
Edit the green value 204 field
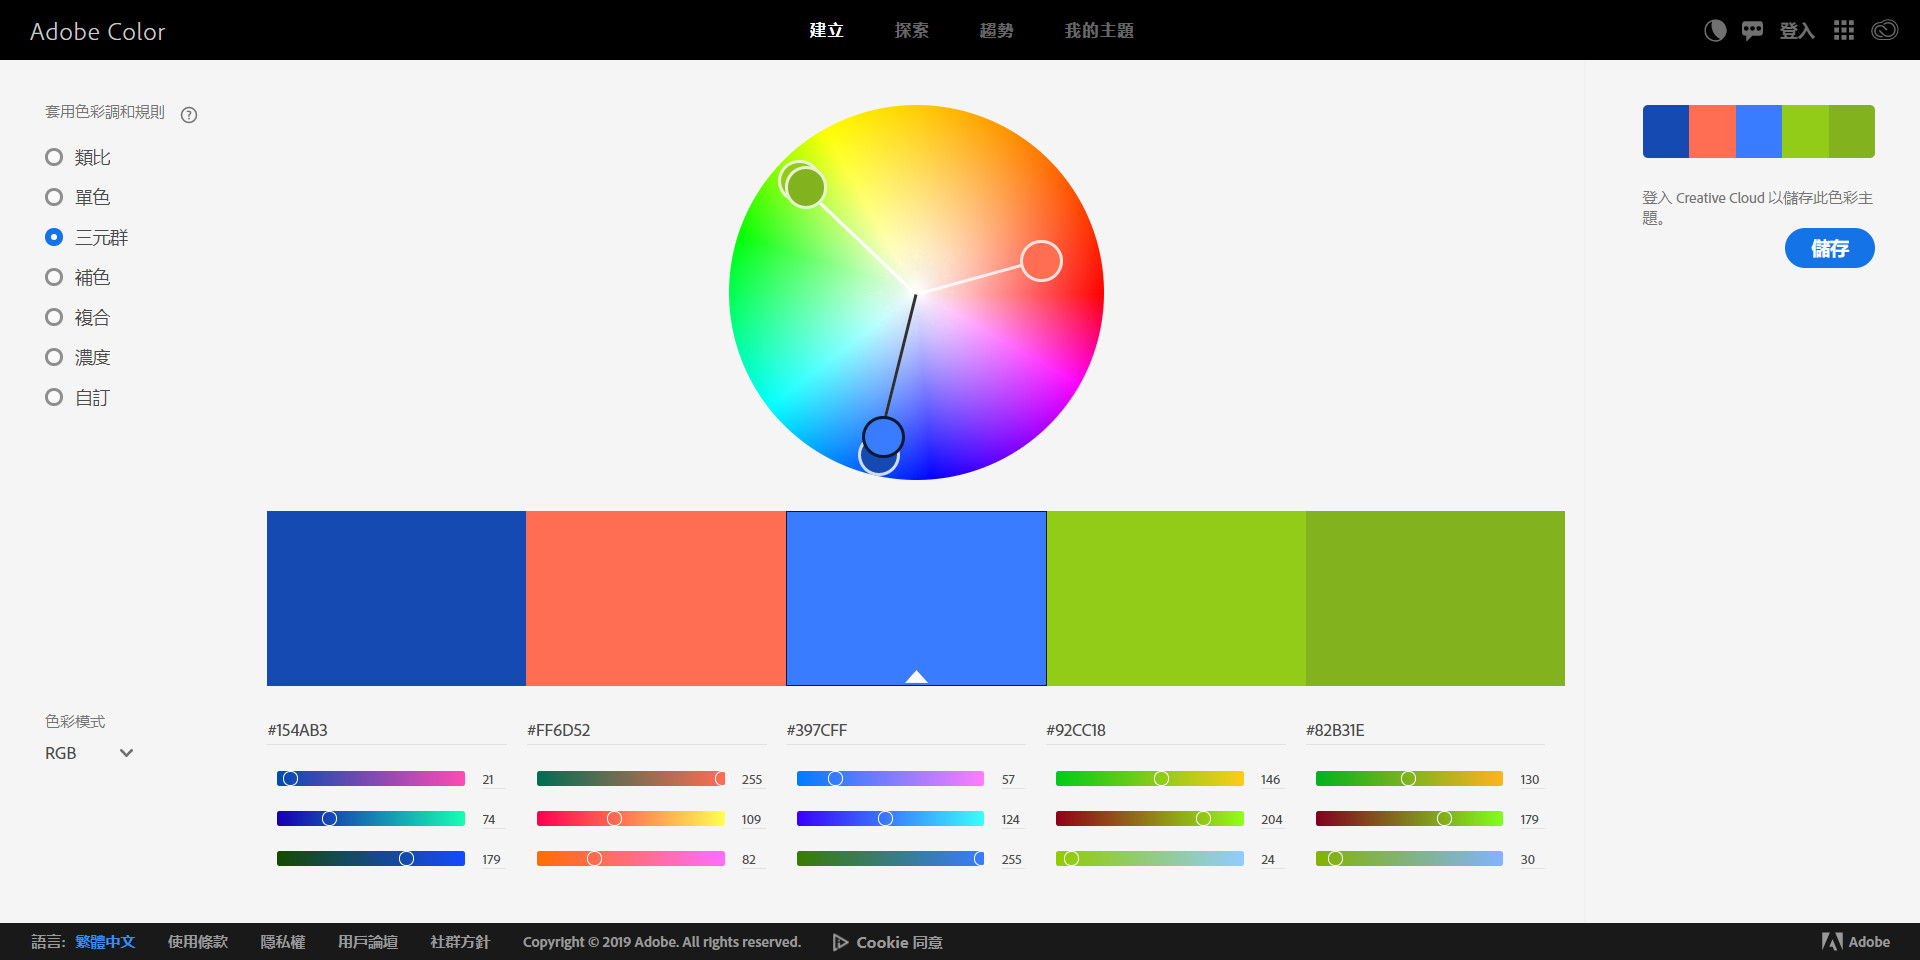coord(1271,820)
